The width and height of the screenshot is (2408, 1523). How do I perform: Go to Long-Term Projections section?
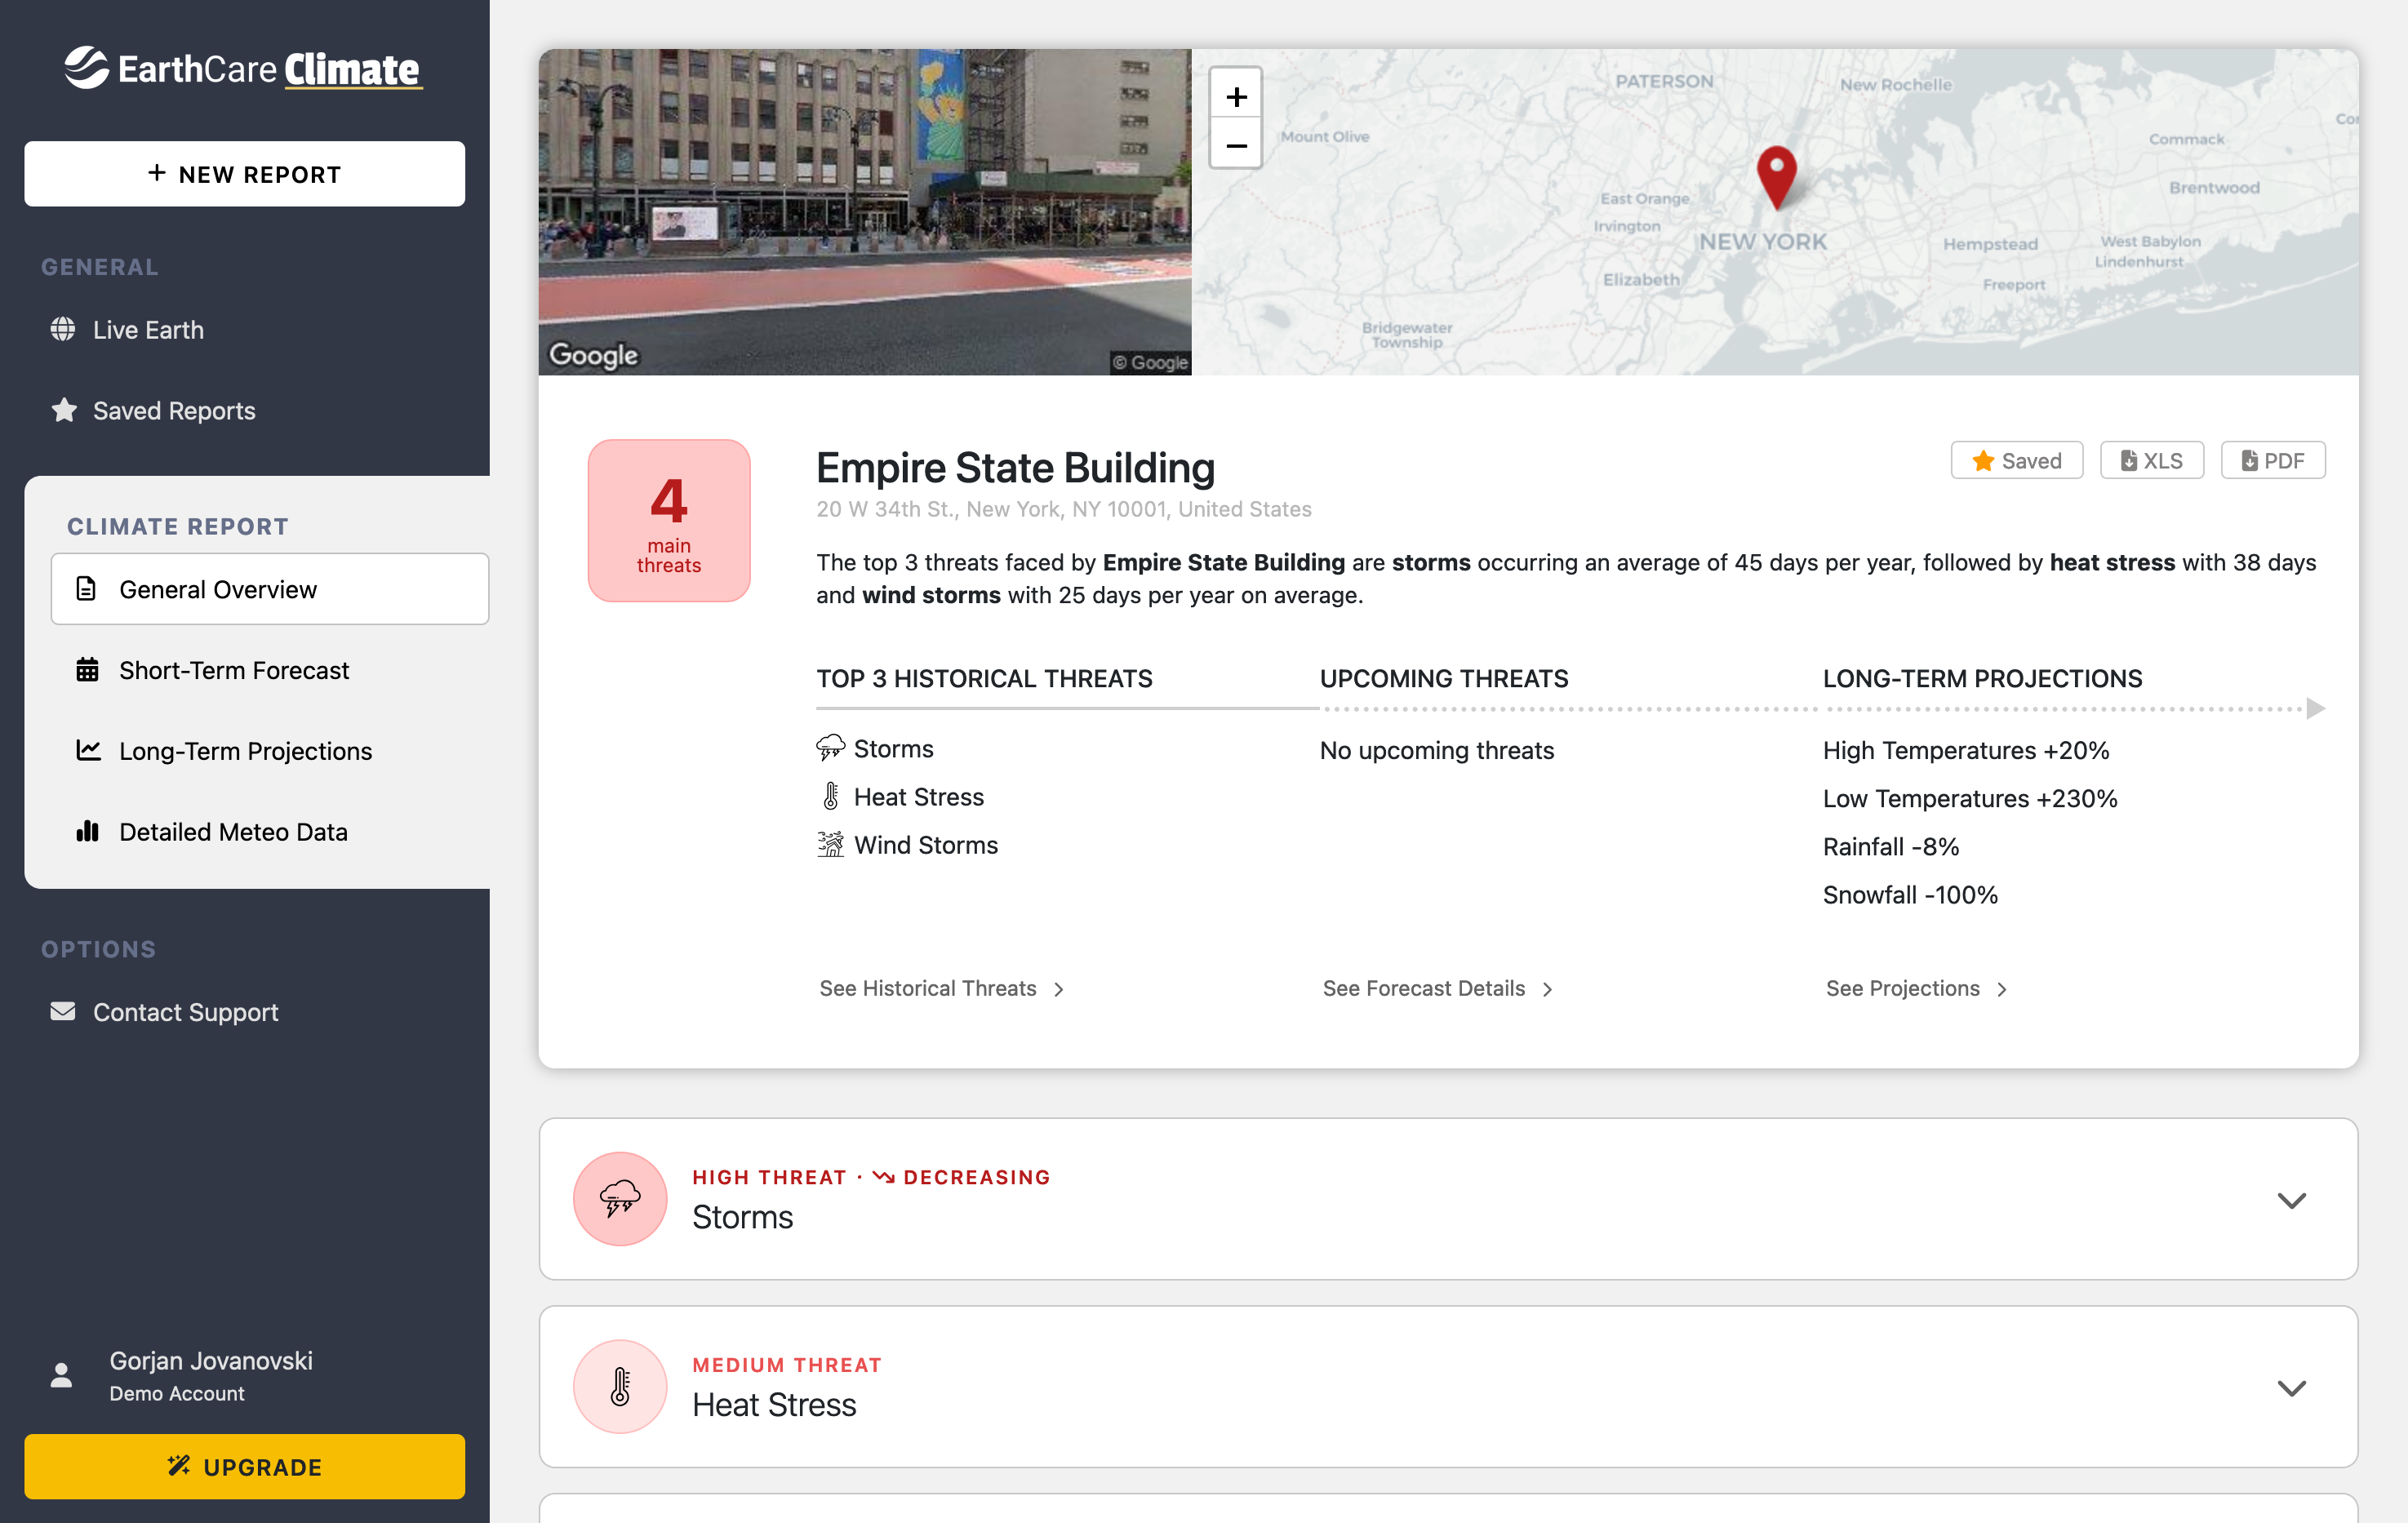[245, 751]
